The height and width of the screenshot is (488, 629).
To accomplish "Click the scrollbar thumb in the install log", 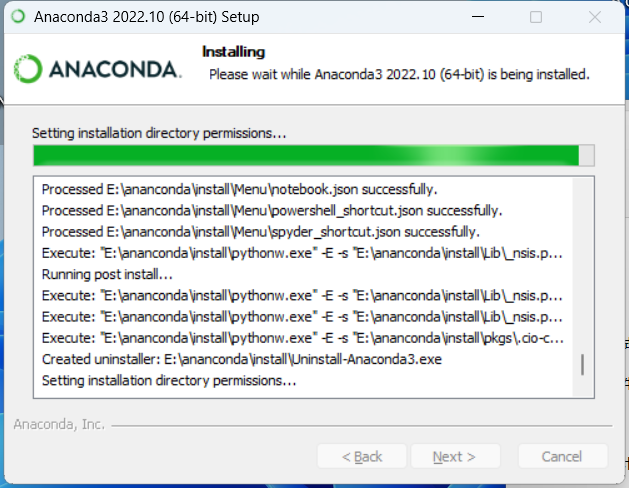I will pos(581,364).
